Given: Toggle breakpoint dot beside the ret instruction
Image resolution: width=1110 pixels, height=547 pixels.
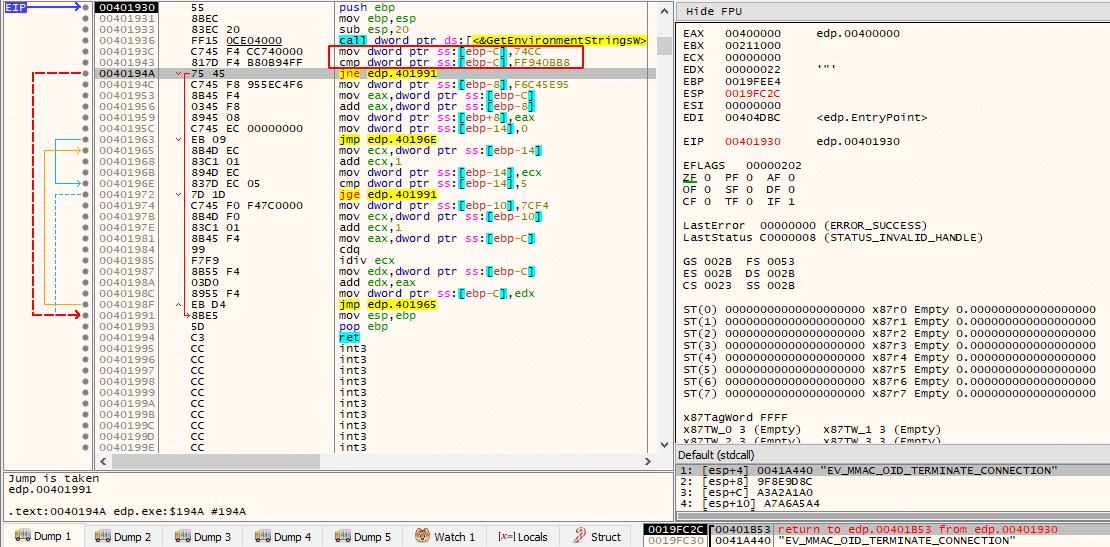Looking at the screenshot, I should coord(86,338).
